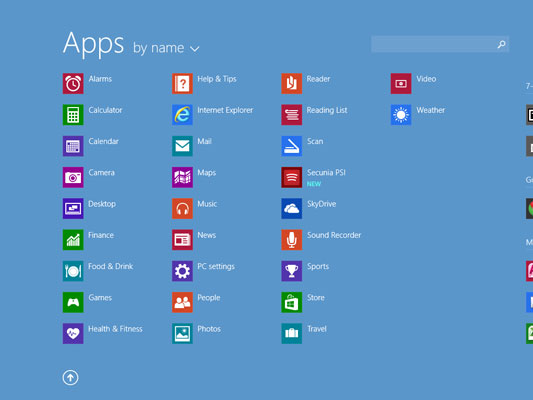The width and height of the screenshot is (533, 400).
Task: Open PC settings gear icon
Action: (183, 271)
